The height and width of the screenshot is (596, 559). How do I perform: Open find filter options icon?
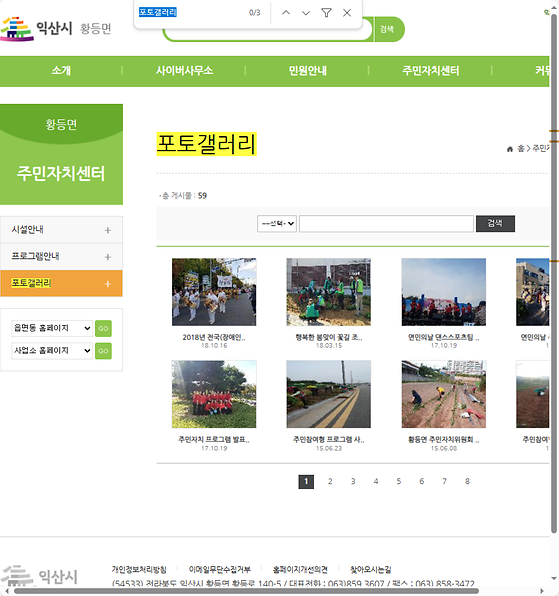pyautogui.click(x=326, y=13)
